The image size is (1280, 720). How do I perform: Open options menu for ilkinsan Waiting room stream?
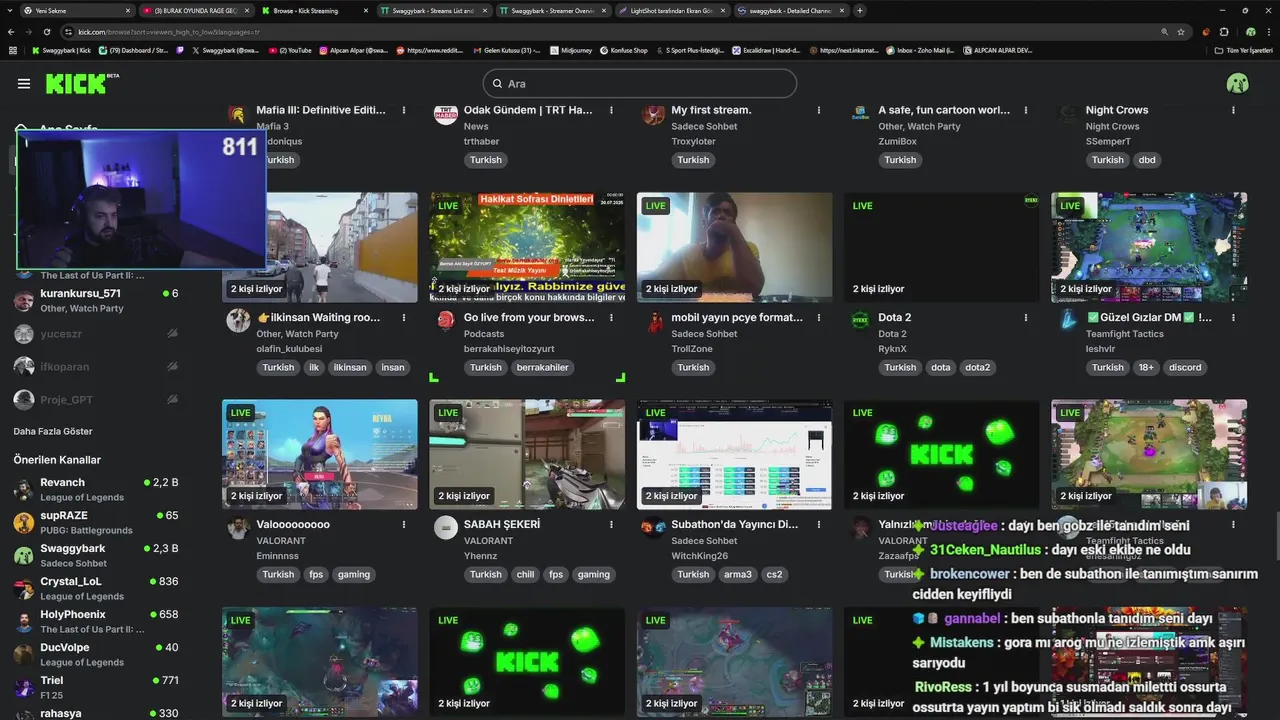point(404,317)
